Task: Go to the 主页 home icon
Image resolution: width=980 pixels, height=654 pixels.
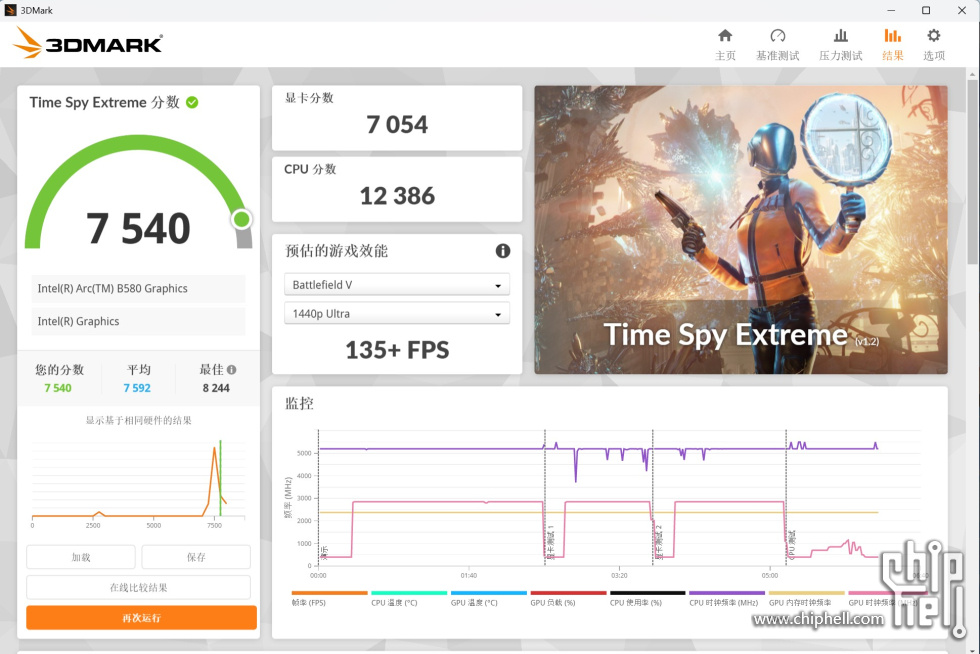Action: pyautogui.click(x=725, y=36)
